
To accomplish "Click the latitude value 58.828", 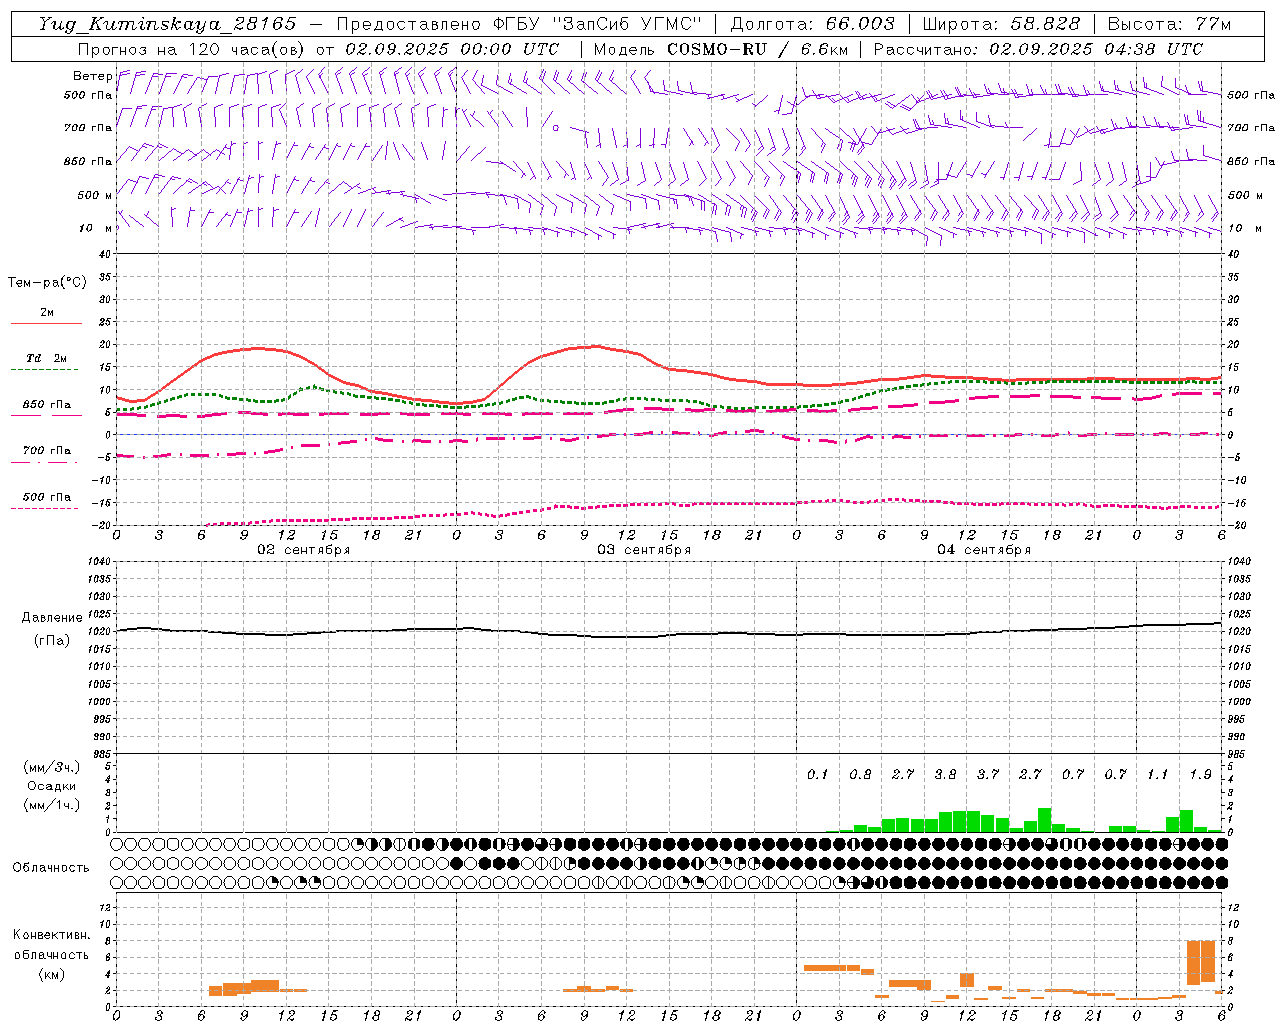I will [x=1045, y=24].
